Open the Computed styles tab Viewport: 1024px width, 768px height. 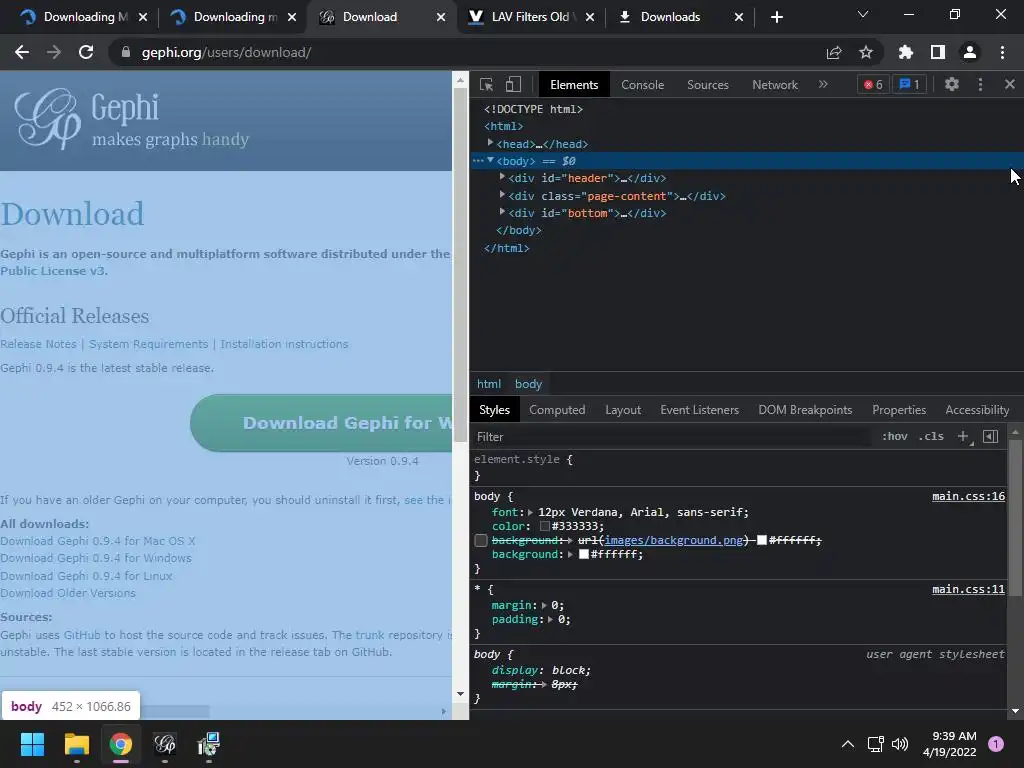[557, 410]
